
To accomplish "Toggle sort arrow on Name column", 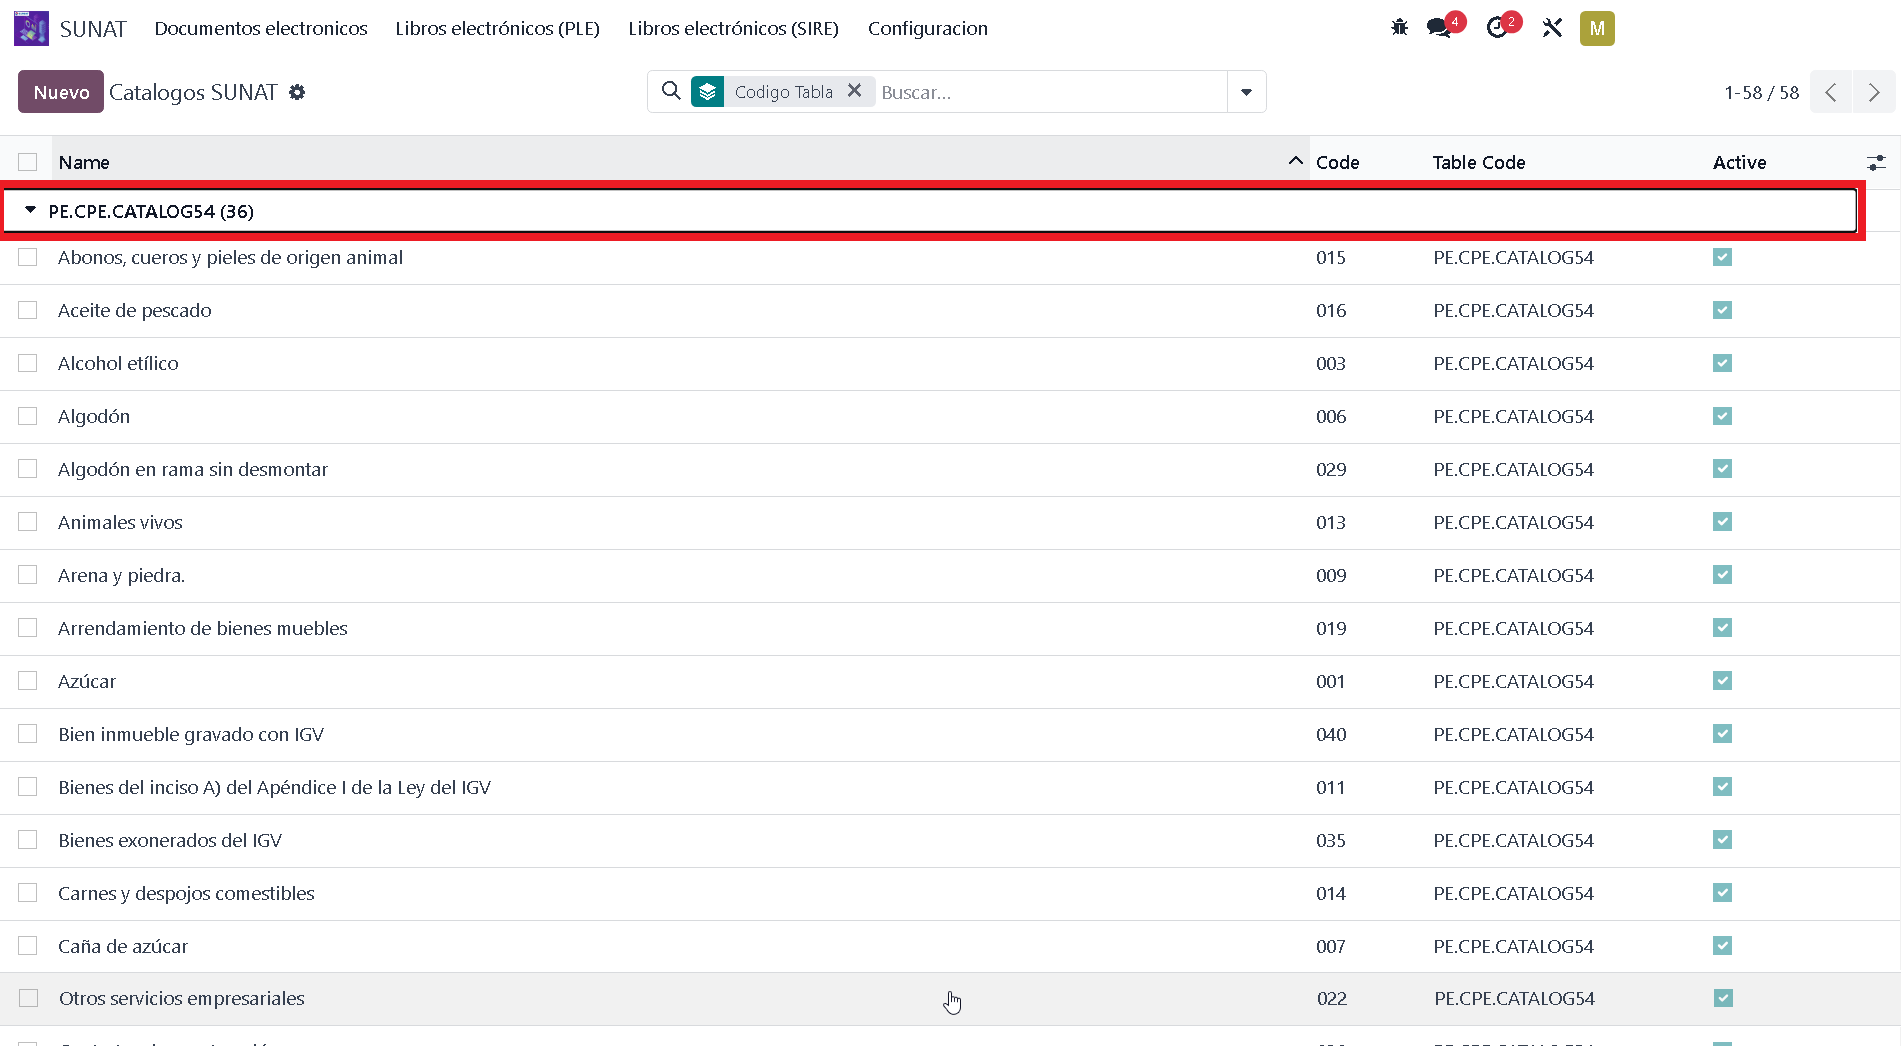I will [x=1295, y=161].
